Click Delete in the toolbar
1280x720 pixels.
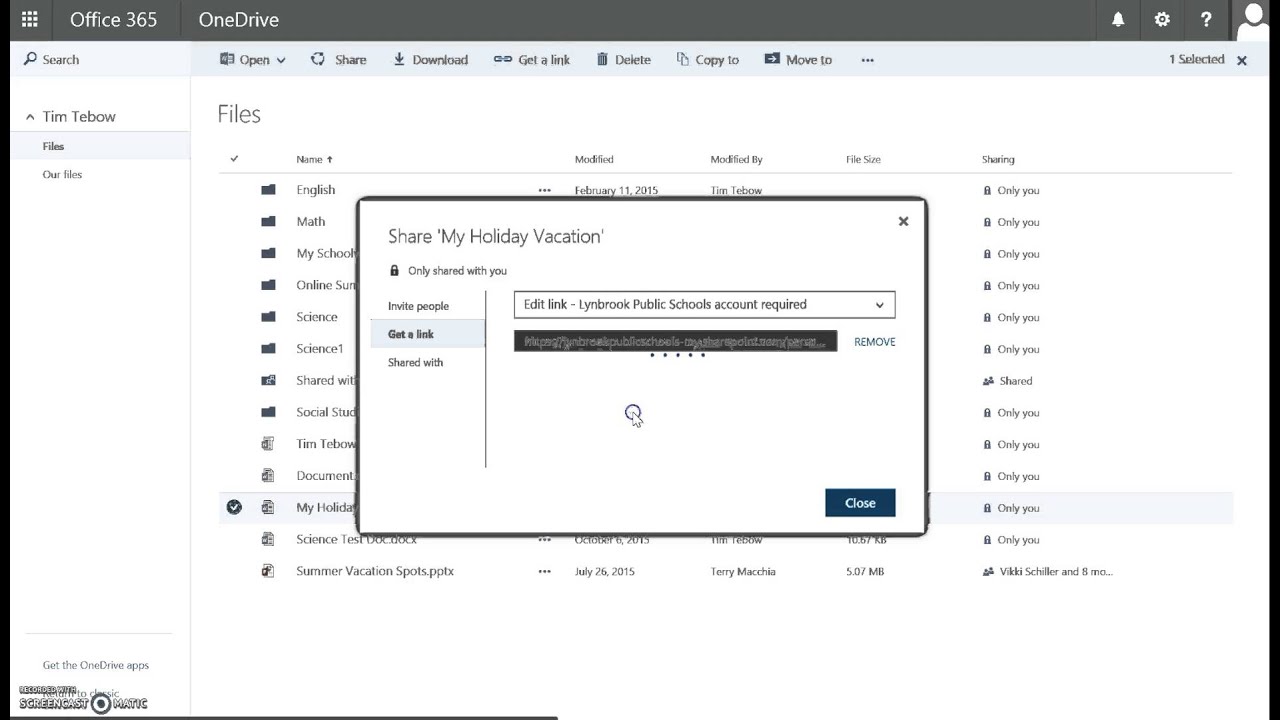coord(624,60)
